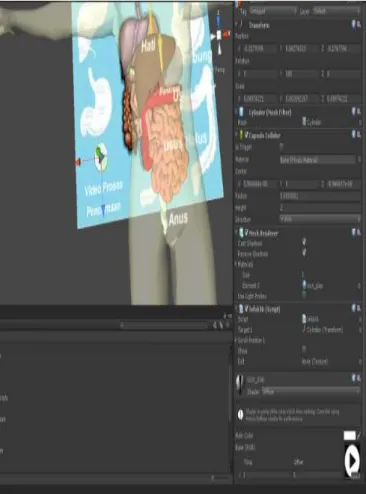Image resolution: width=366 pixels, height=494 pixels.
Task: Collapse the script component foldout
Action: click(x=237, y=308)
